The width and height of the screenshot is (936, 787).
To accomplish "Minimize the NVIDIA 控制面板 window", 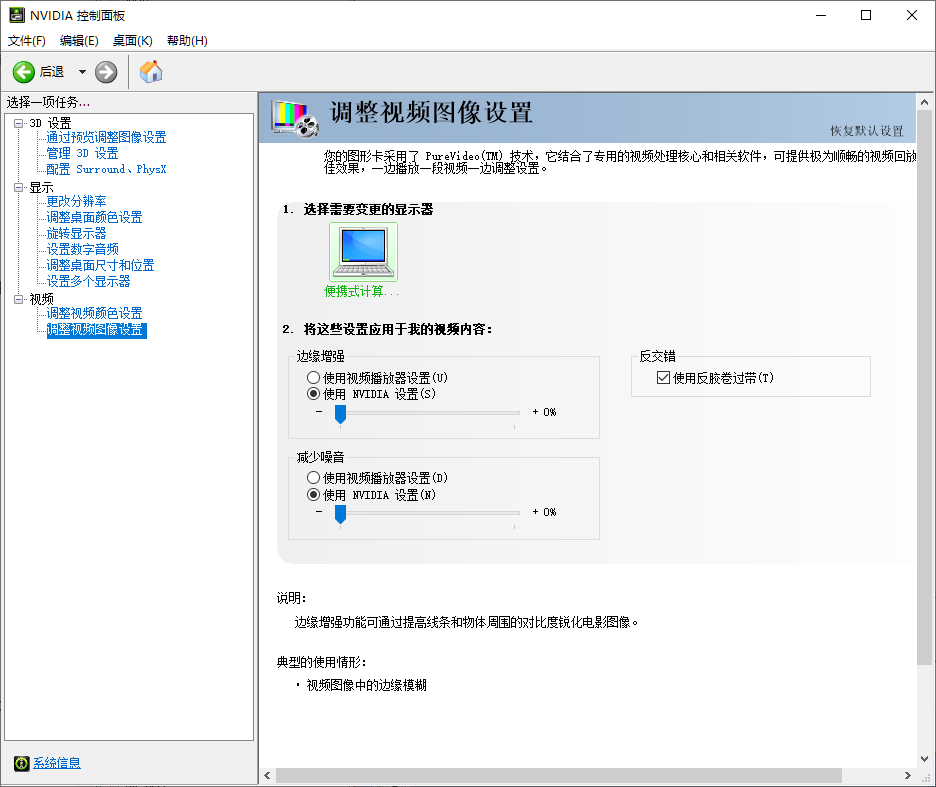I will [x=821, y=16].
